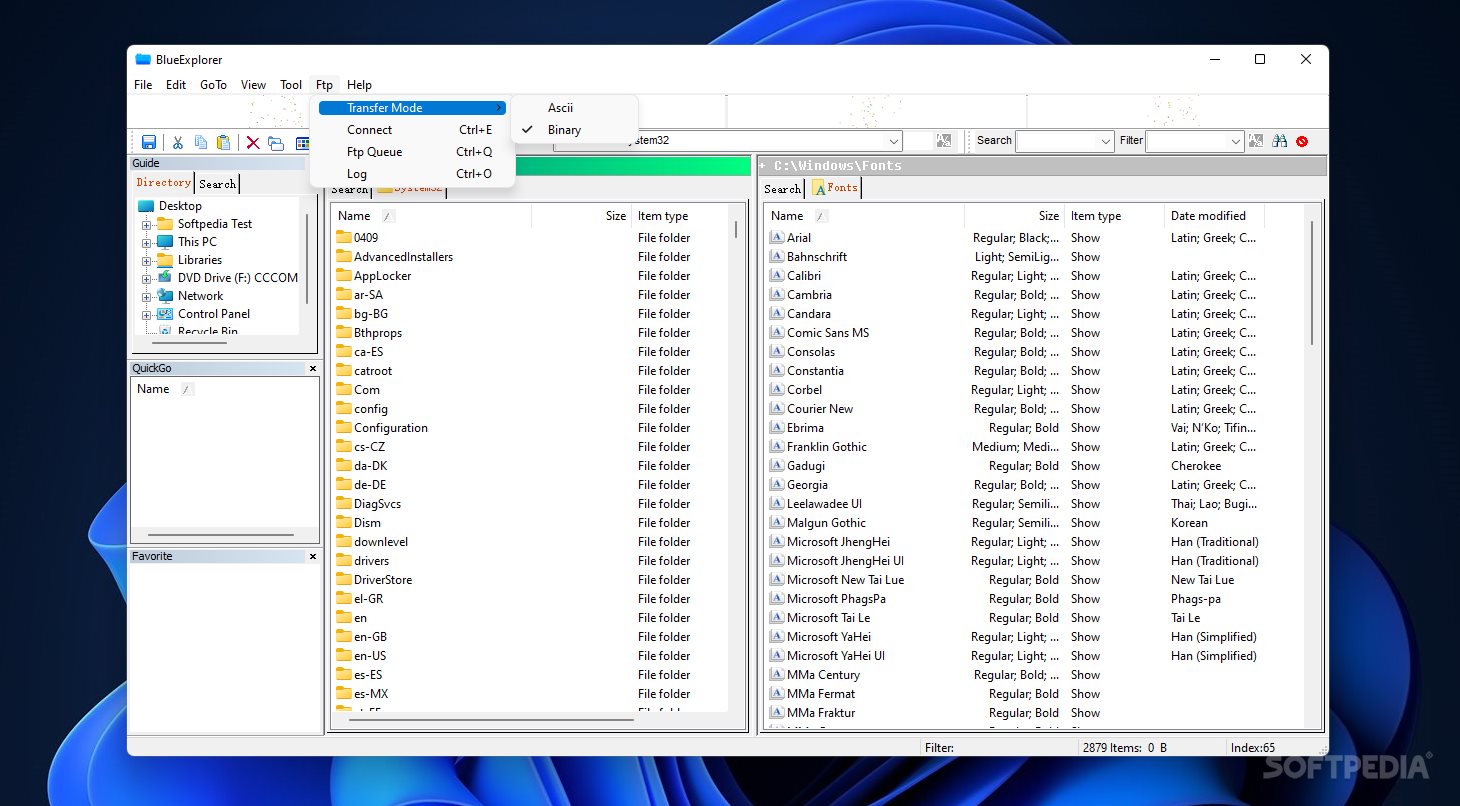Click the Copy icon in toolbar
This screenshot has height=806, width=1460.
(201, 143)
